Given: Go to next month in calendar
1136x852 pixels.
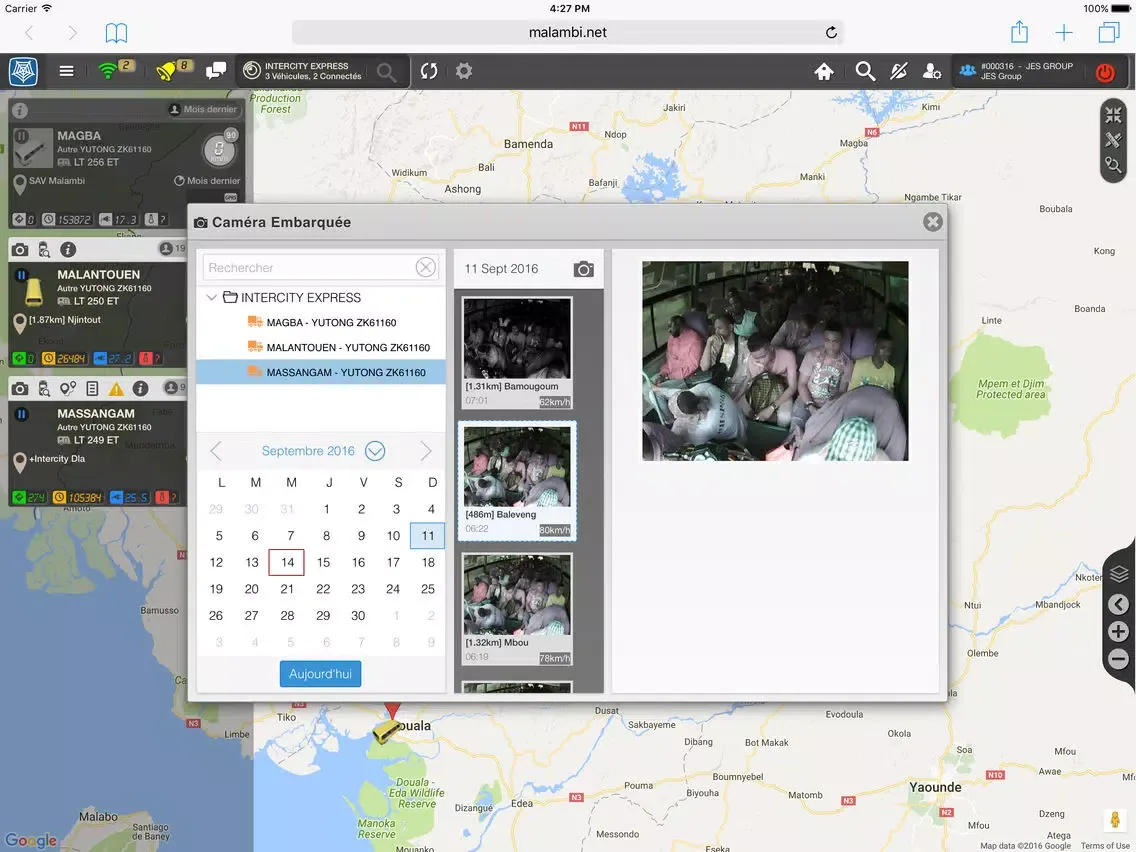Looking at the screenshot, I should coord(426,451).
